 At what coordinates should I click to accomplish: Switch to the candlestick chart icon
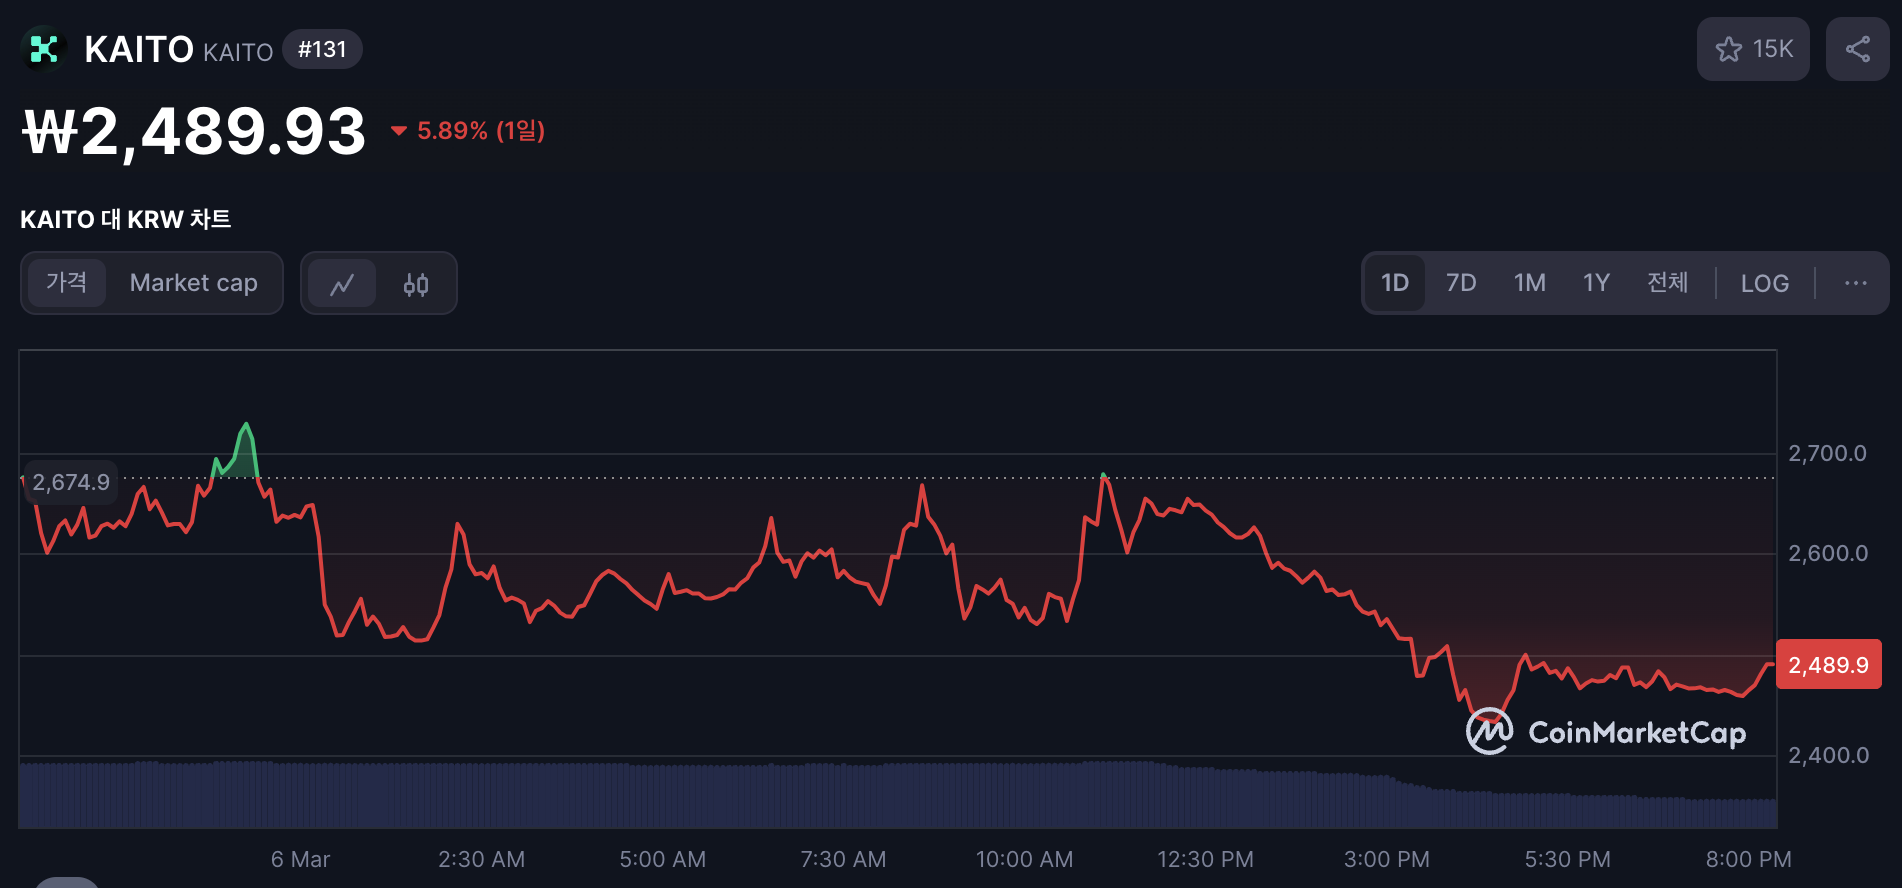pyautogui.click(x=416, y=284)
